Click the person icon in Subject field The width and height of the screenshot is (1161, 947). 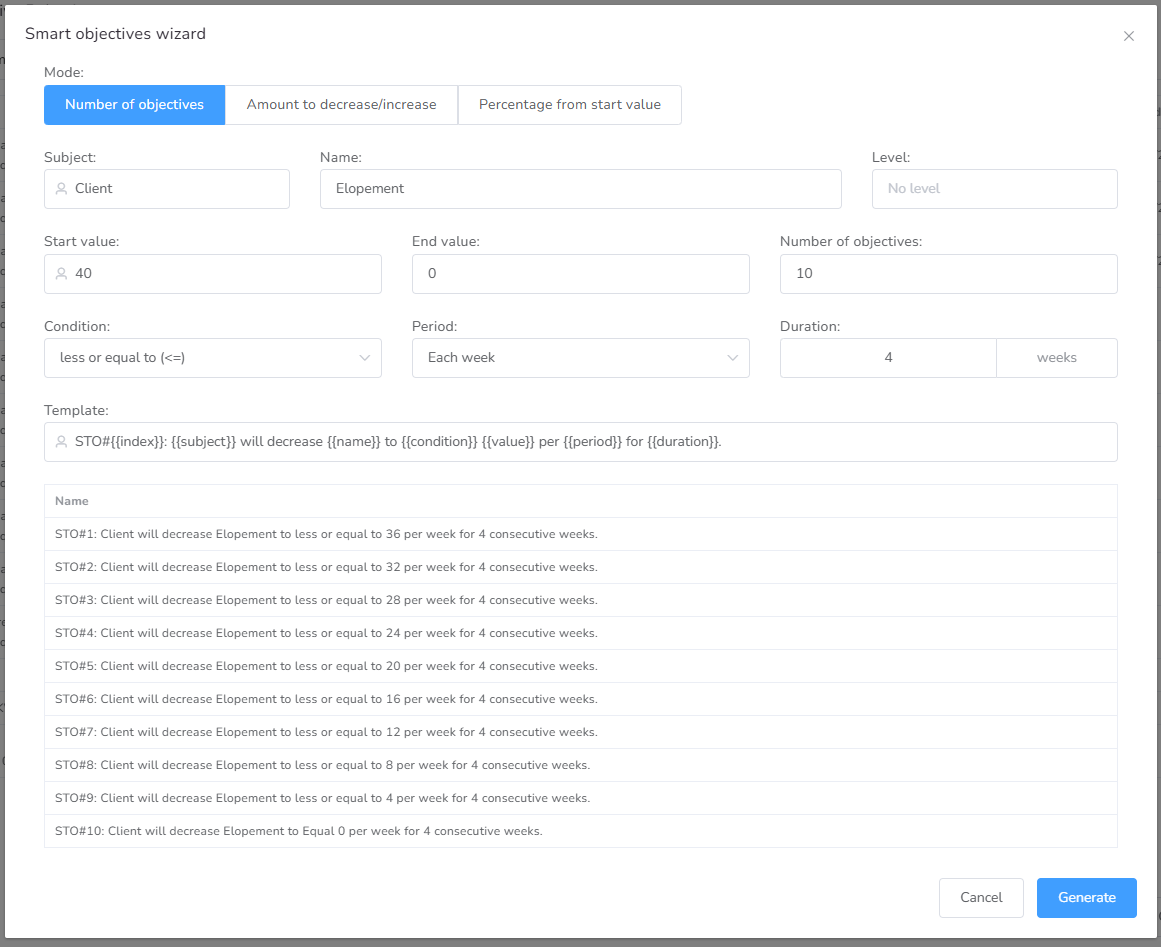click(x=61, y=189)
